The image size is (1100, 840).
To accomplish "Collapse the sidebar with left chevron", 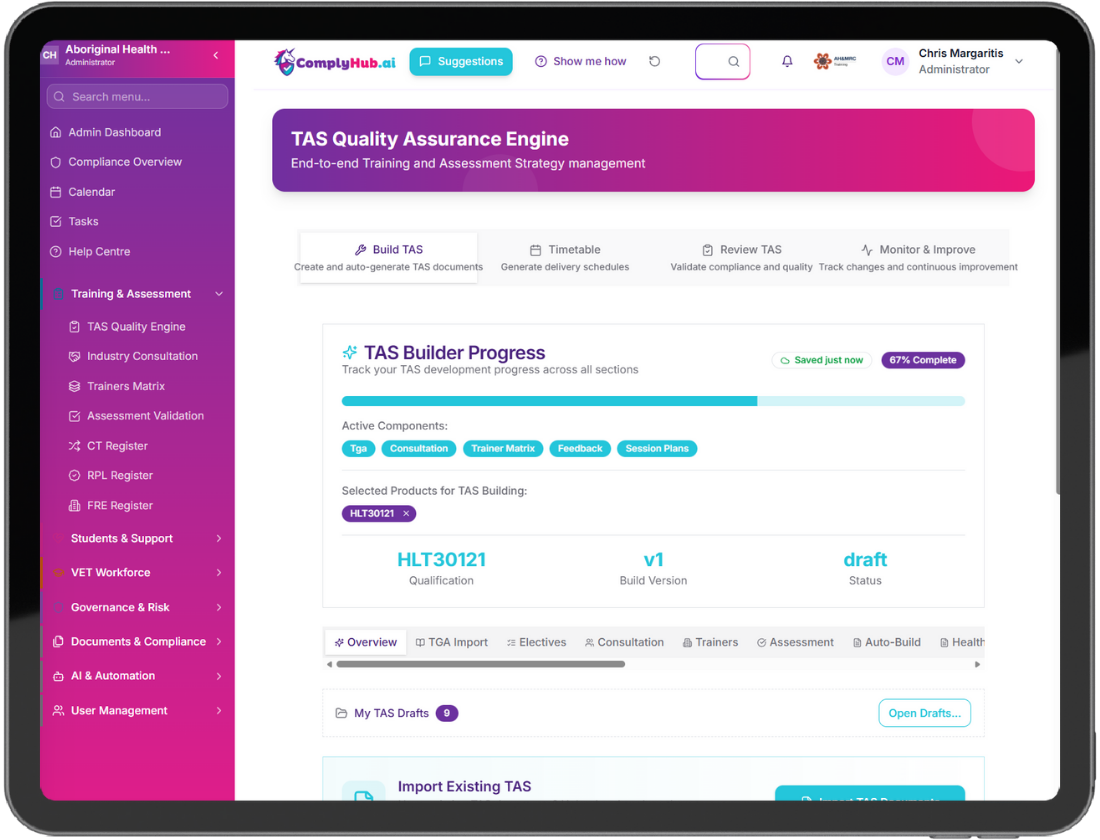I will point(215,55).
